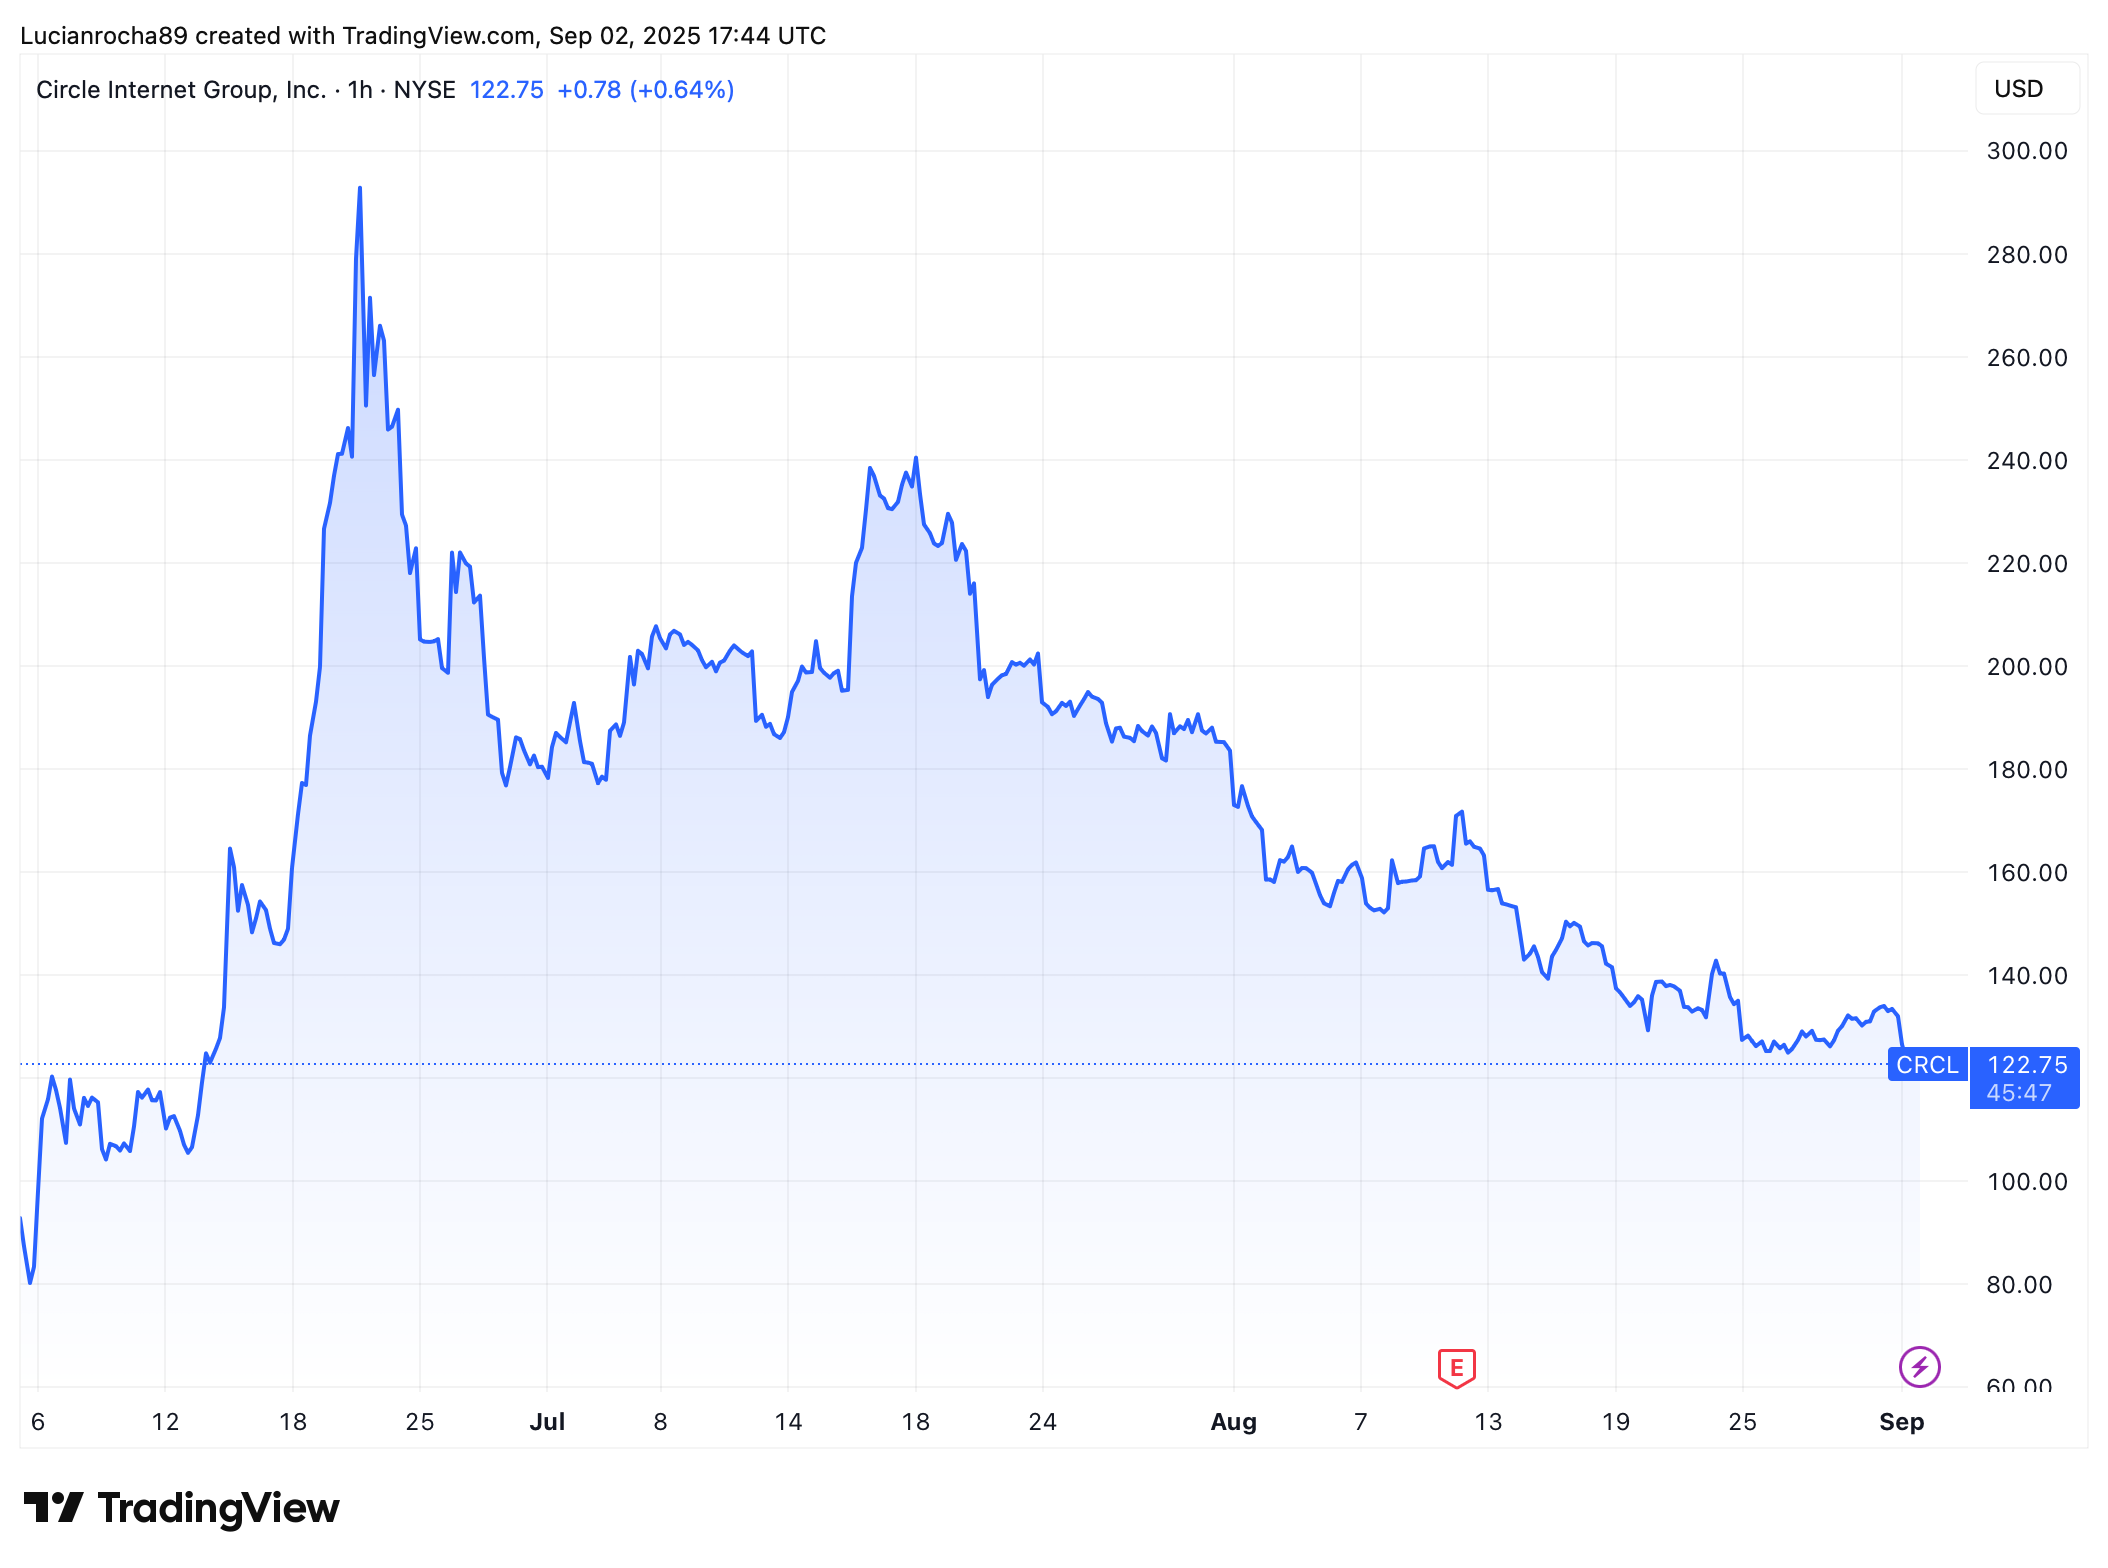
Task: Click the 200.00 price axis label
Action: tap(2026, 666)
